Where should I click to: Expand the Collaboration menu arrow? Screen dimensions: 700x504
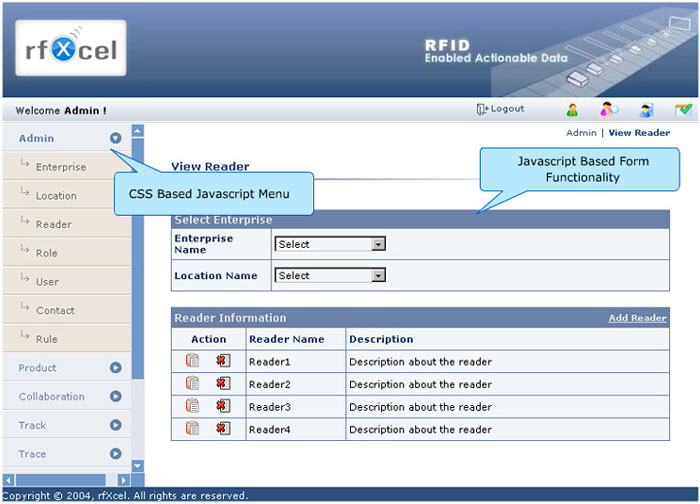116,396
